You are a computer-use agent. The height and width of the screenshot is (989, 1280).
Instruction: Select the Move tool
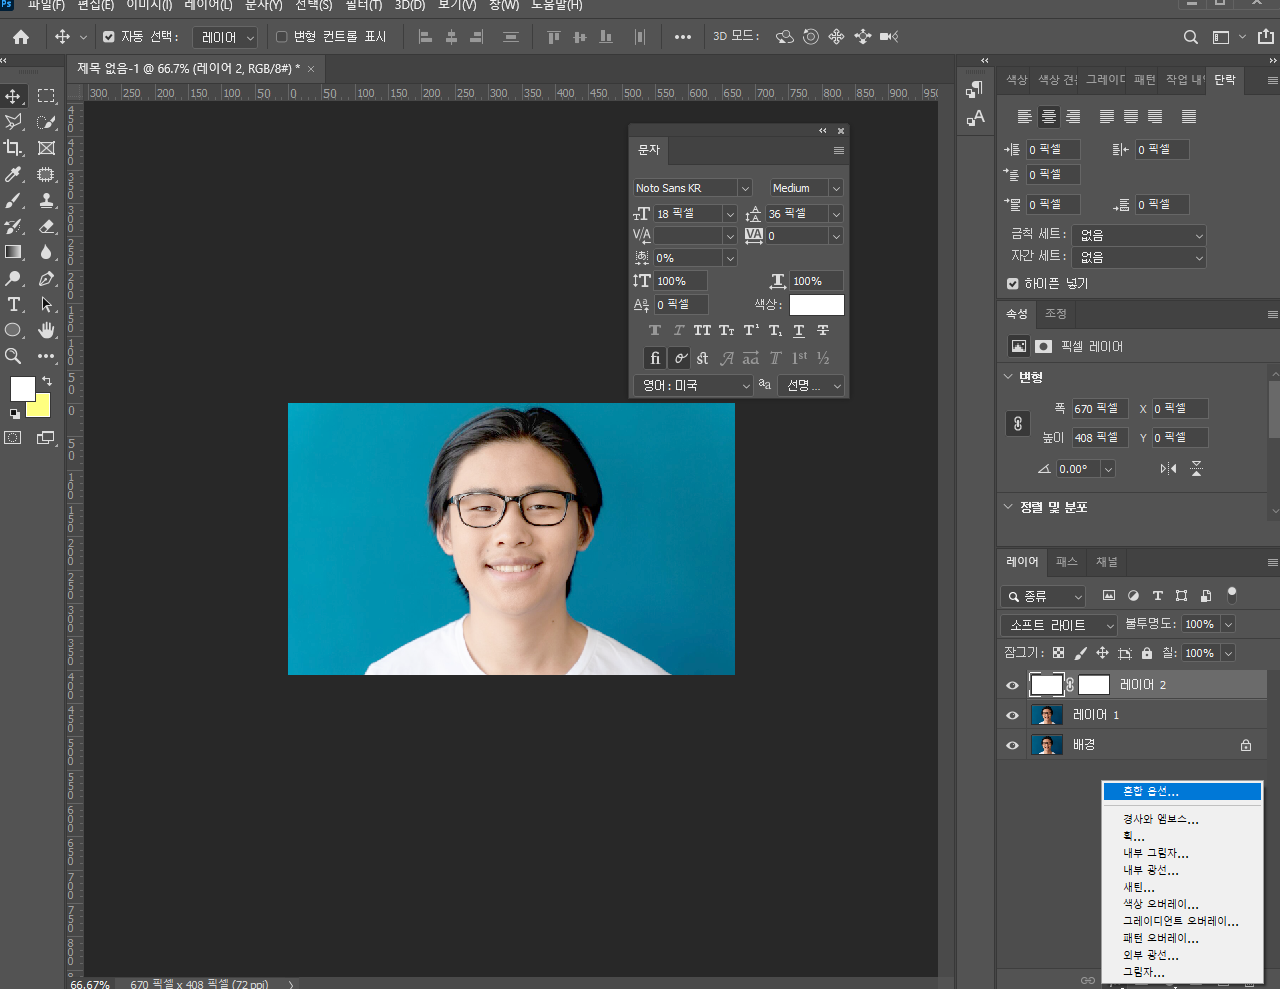pos(14,96)
